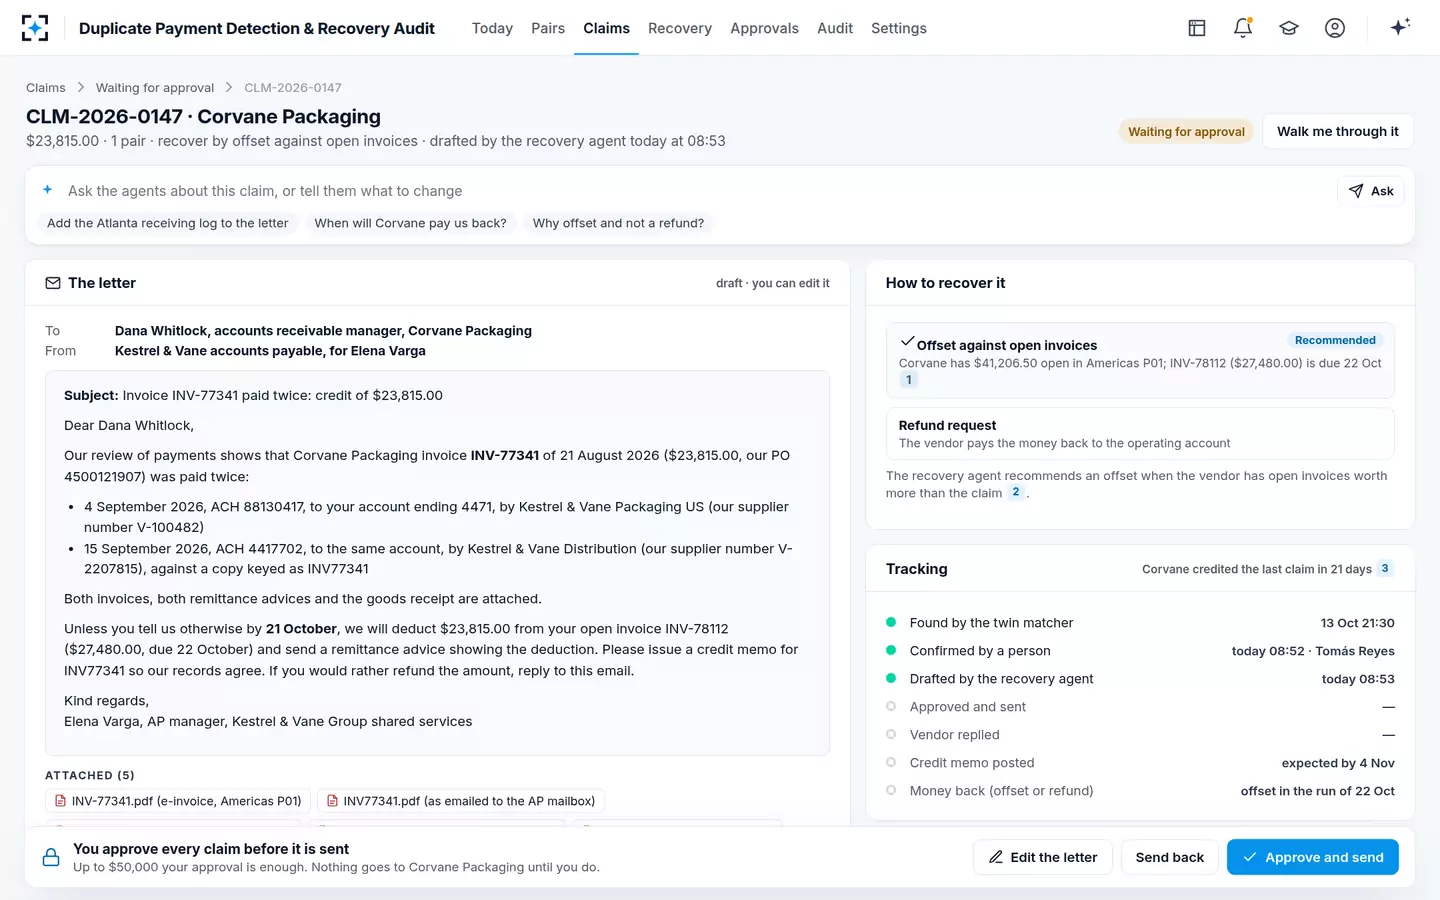Open the user profile icon

[x=1335, y=28]
